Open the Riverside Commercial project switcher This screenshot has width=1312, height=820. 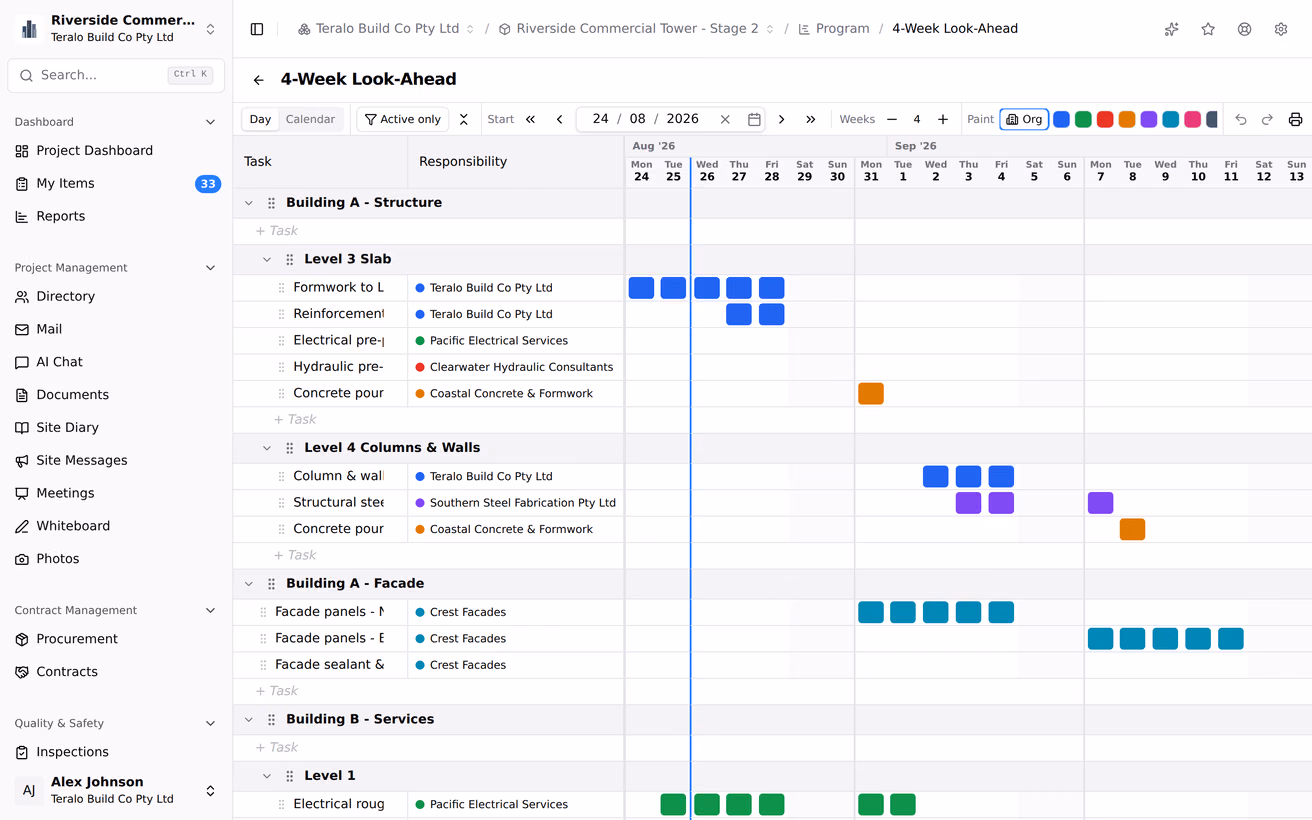116,29
